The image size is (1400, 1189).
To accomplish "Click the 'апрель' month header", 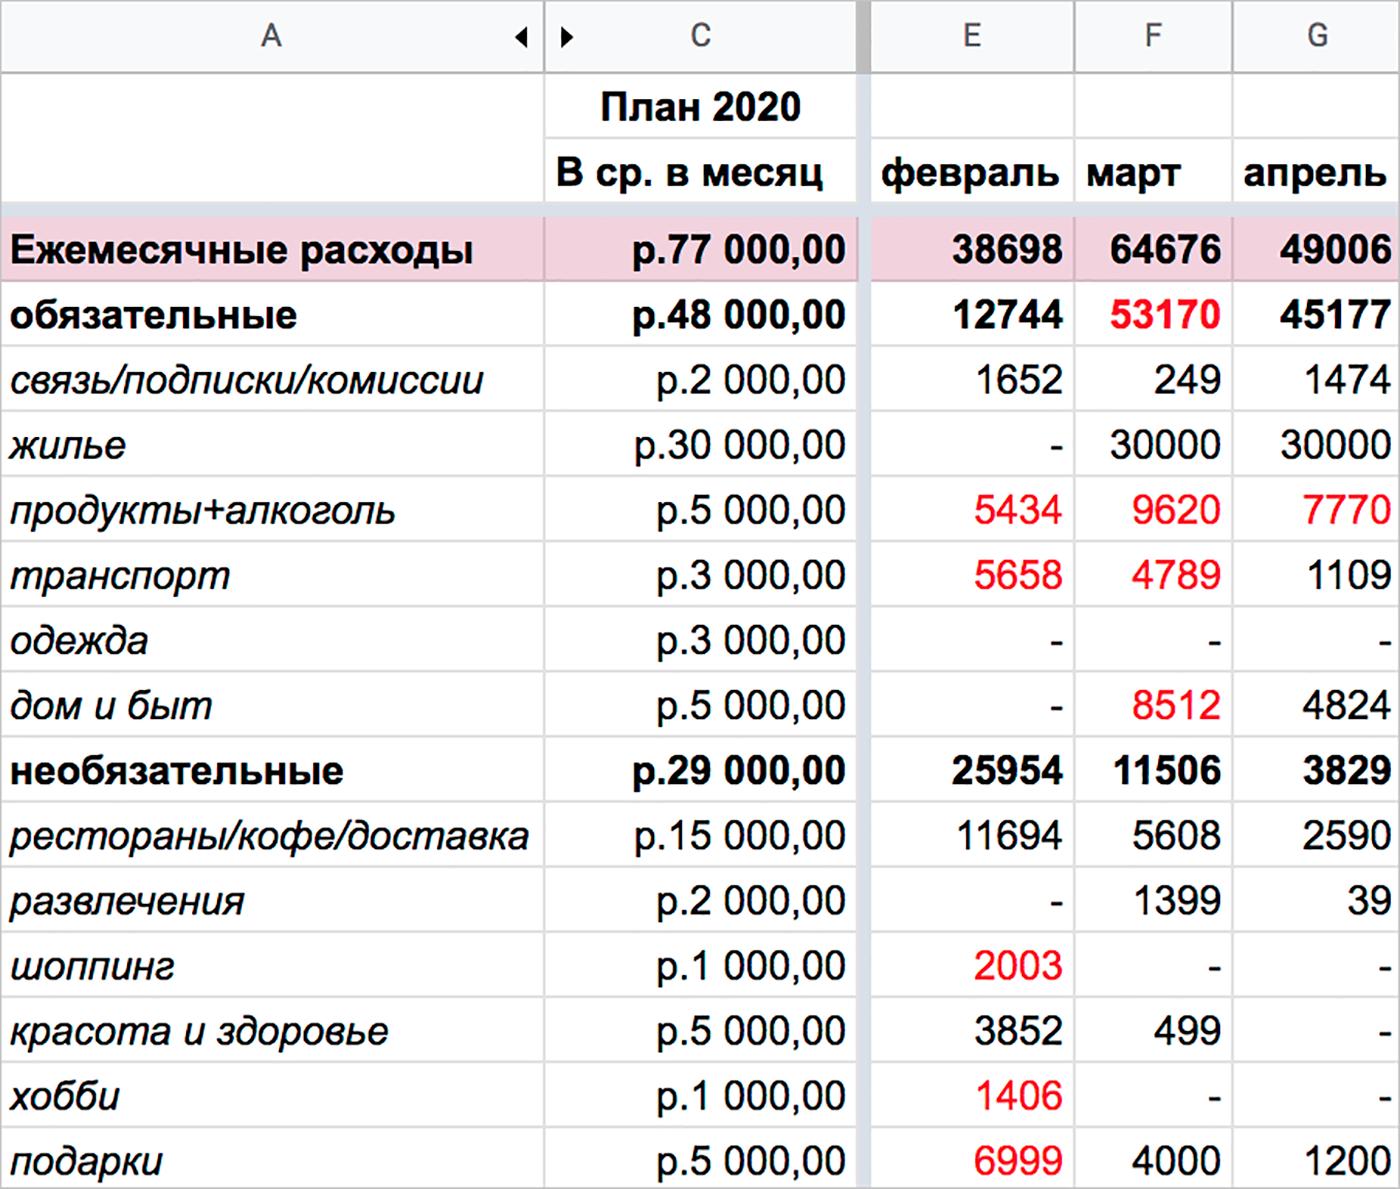I will click(1317, 171).
